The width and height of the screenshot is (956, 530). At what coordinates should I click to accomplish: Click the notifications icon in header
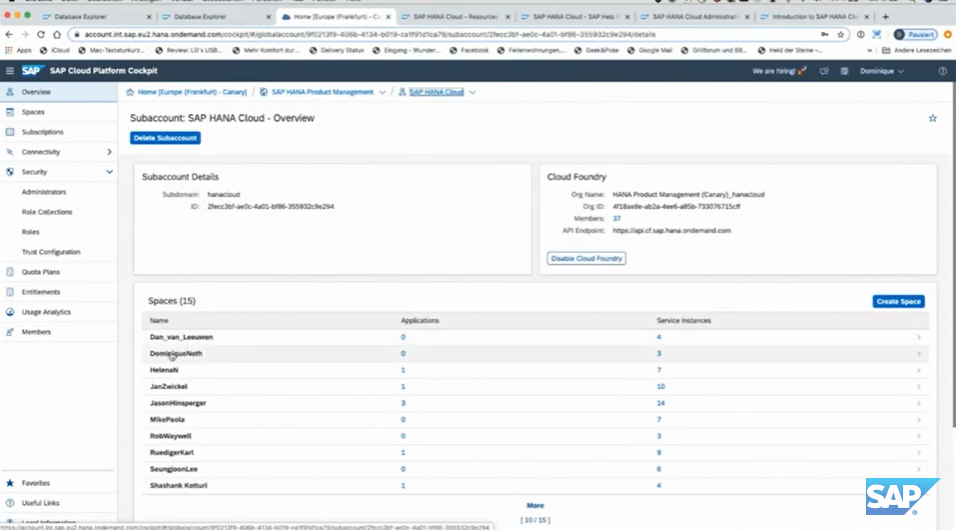pos(844,71)
